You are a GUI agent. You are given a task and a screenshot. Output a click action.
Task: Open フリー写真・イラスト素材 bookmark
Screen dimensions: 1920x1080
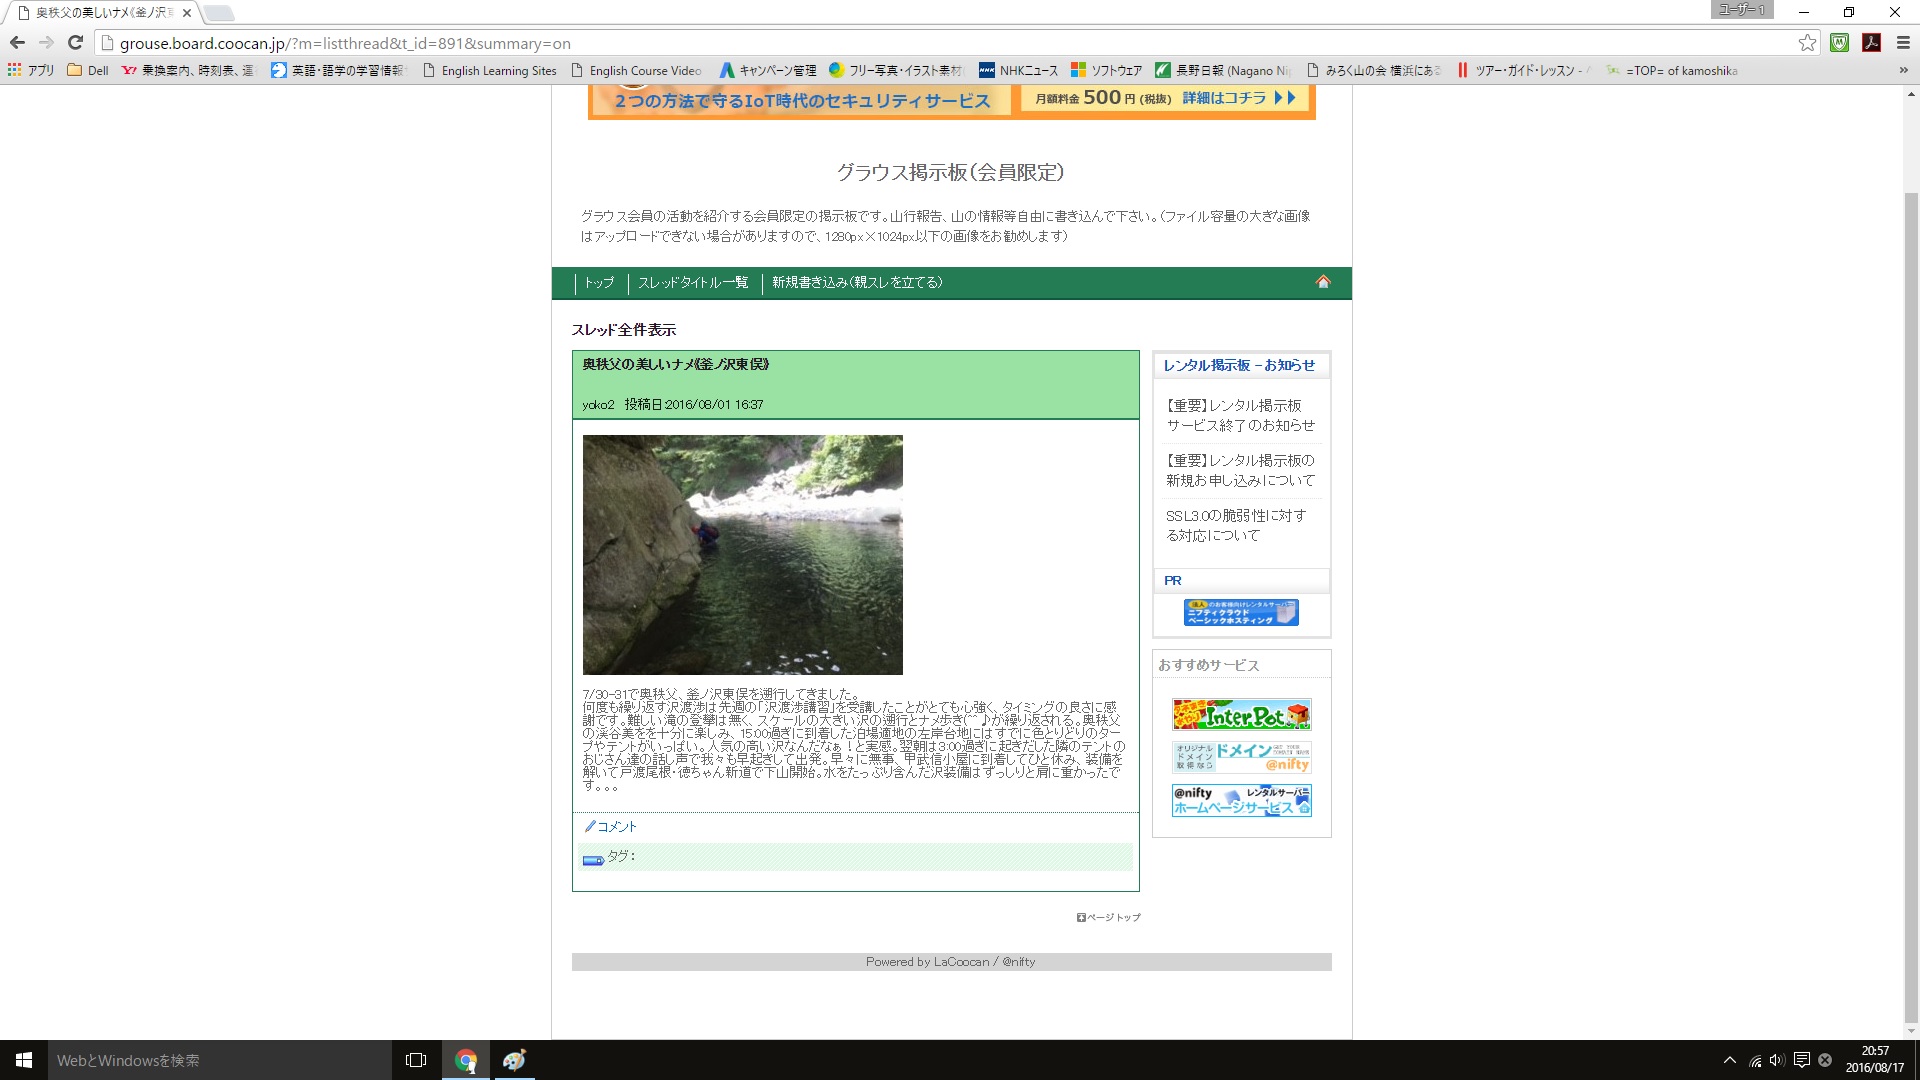pos(896,70)
